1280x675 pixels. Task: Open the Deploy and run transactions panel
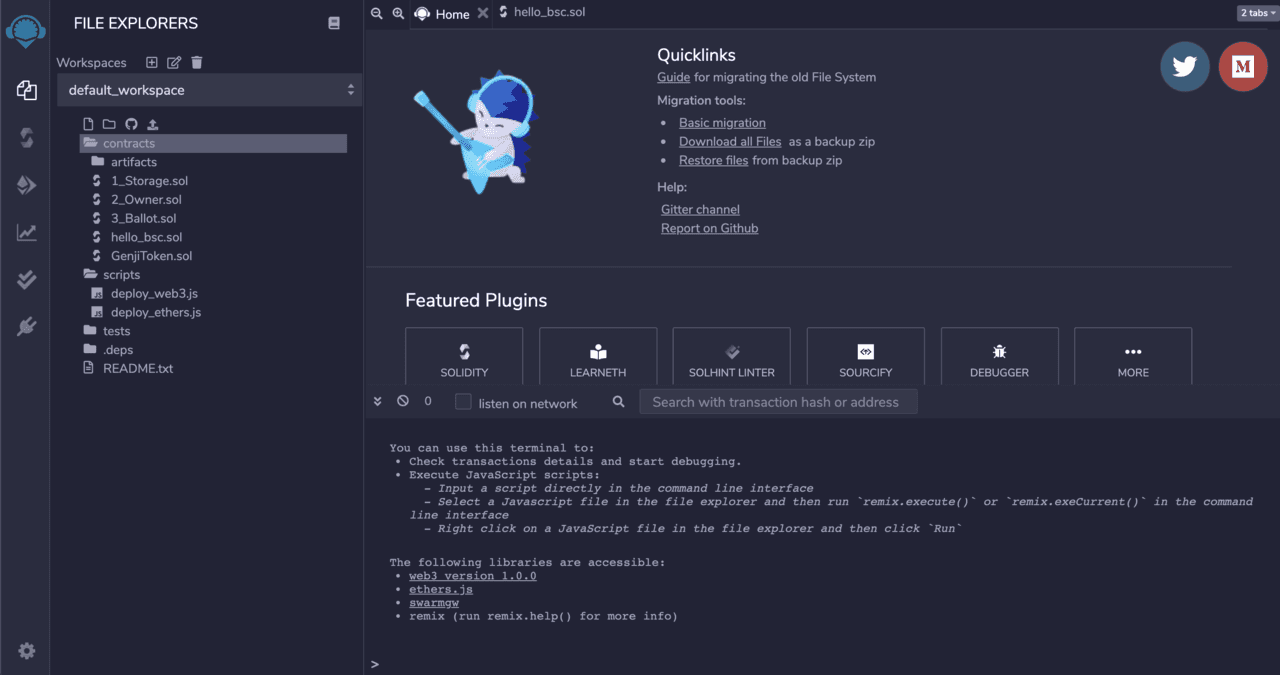click(26, 185)
